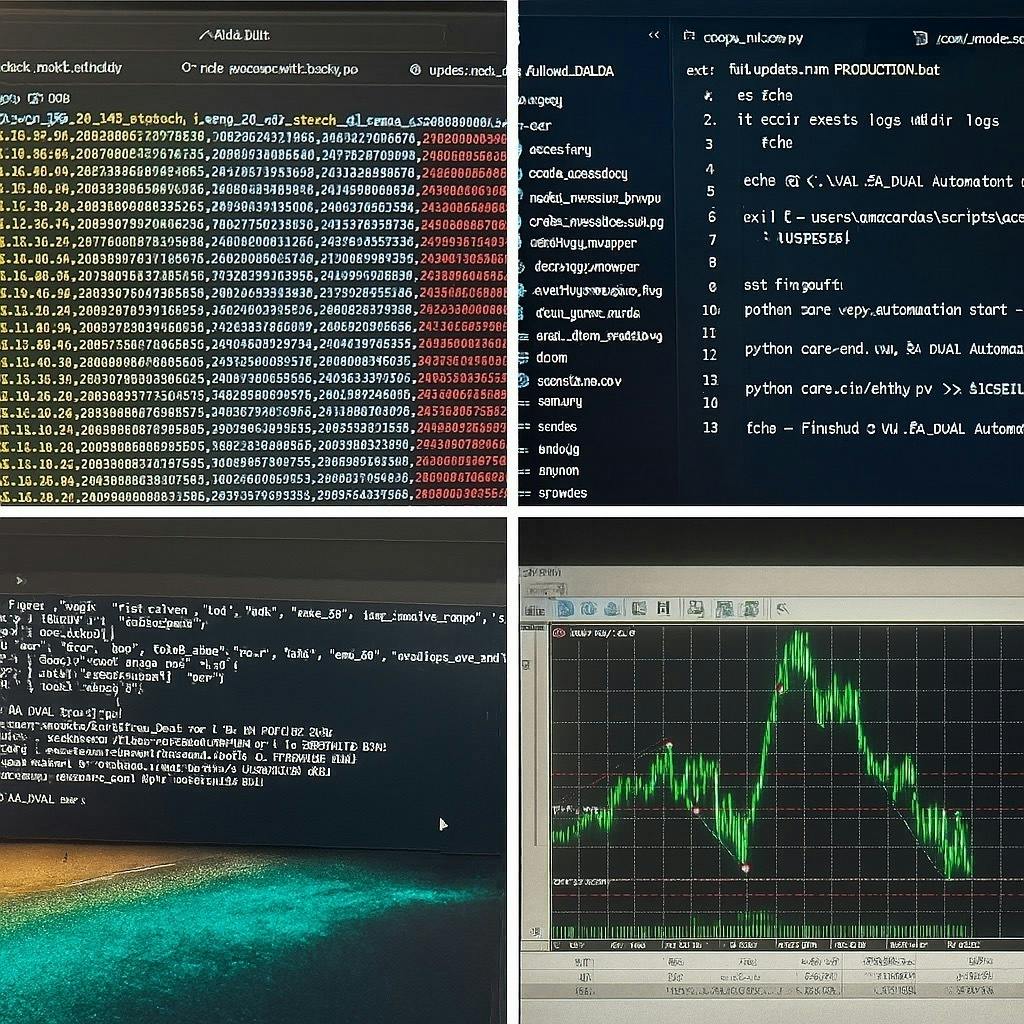This screenshot has height=1024, width=1024.
Task: Select the srowdes entry in the sidebar
Action: pyautogui.click(x=562, y=493)
